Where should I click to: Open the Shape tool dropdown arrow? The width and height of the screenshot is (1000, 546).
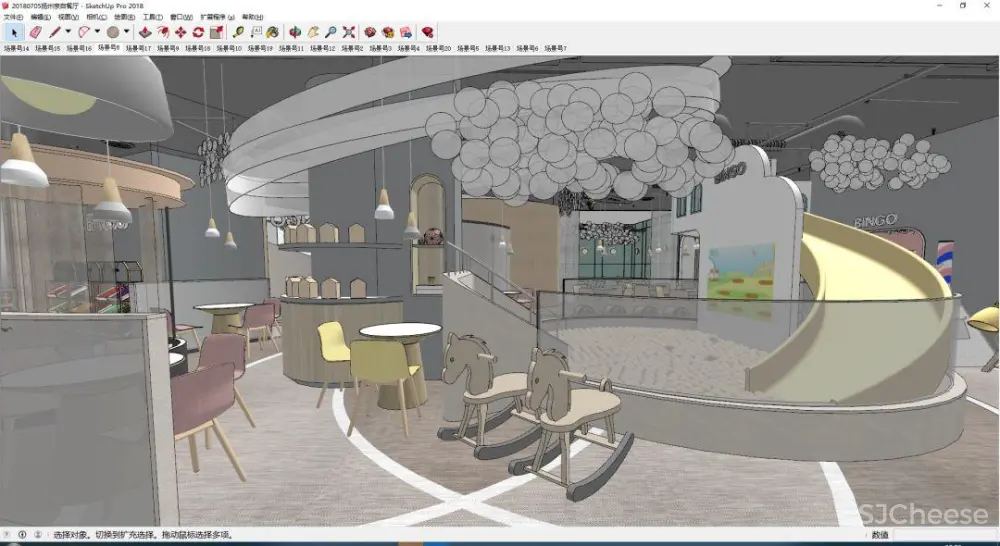pyautogui.click(x=126, y=32)
